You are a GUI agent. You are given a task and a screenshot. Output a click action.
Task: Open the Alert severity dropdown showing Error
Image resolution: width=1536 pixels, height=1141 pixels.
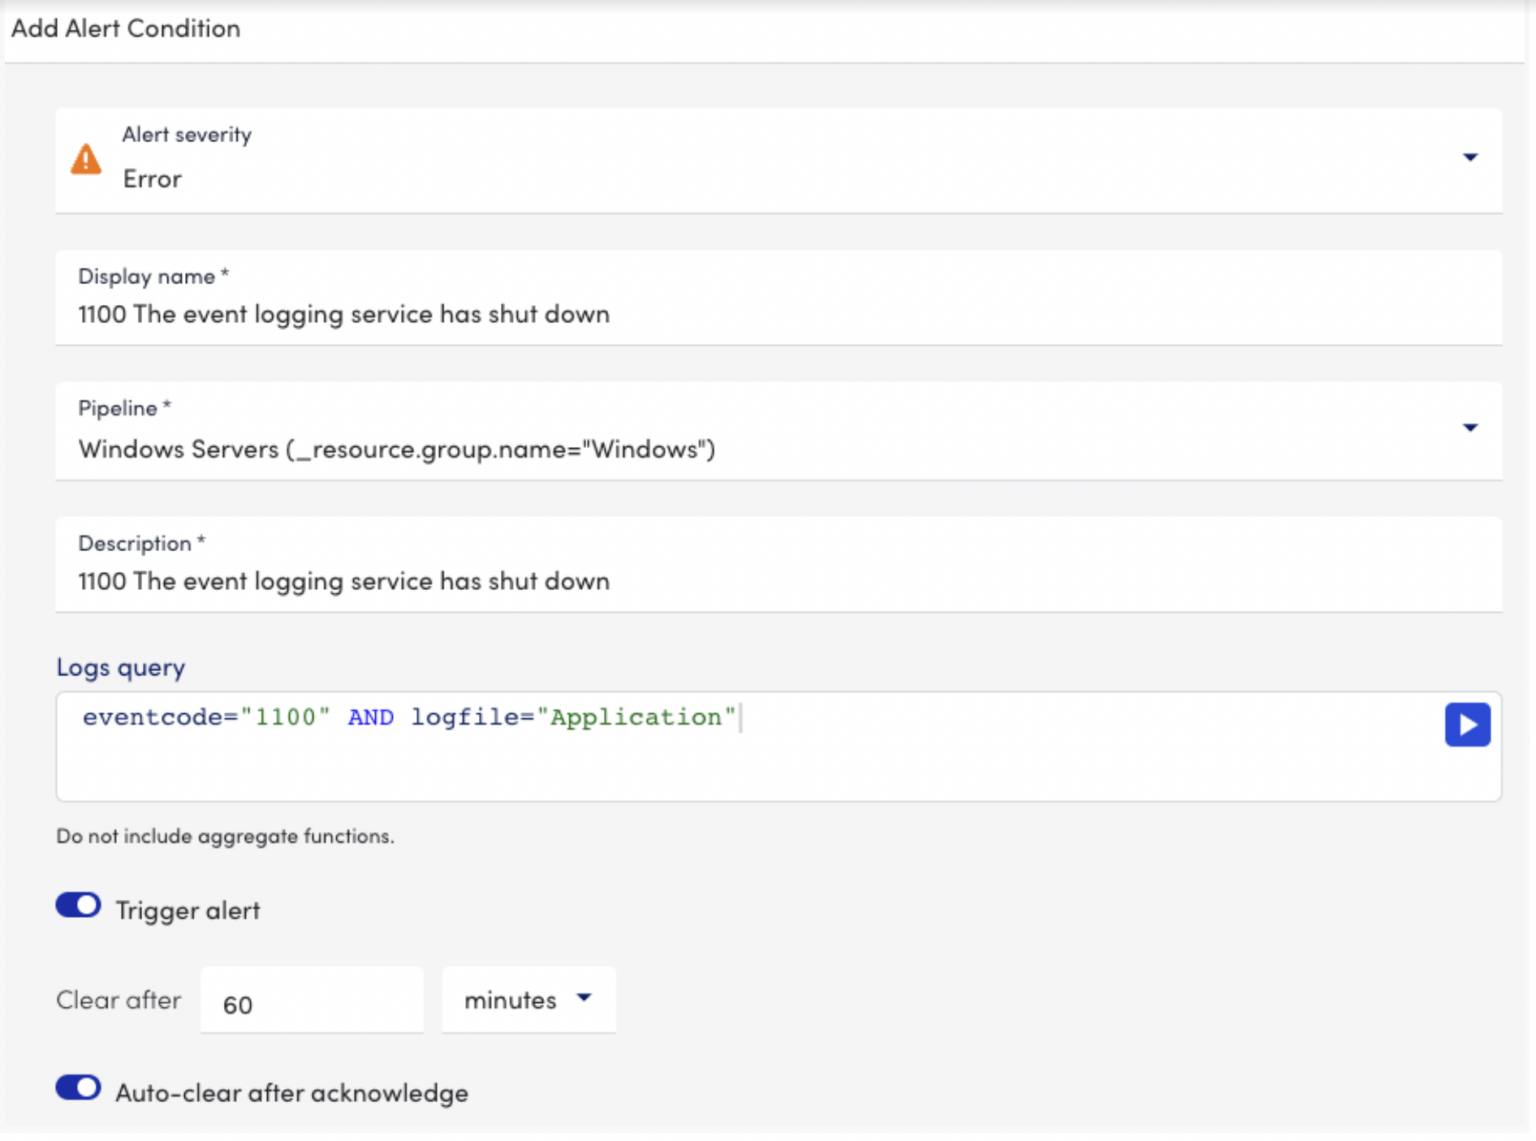point(1470,157)
